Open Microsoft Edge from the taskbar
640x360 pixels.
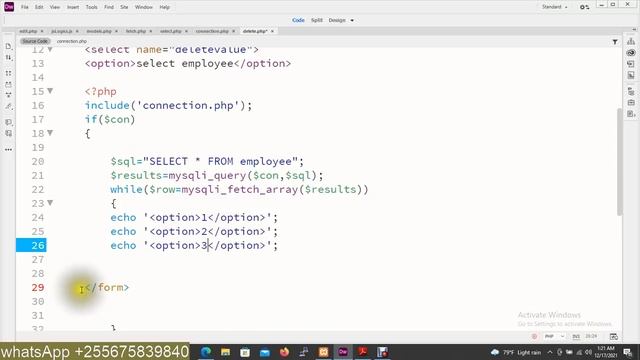click(x=206, y=351)
